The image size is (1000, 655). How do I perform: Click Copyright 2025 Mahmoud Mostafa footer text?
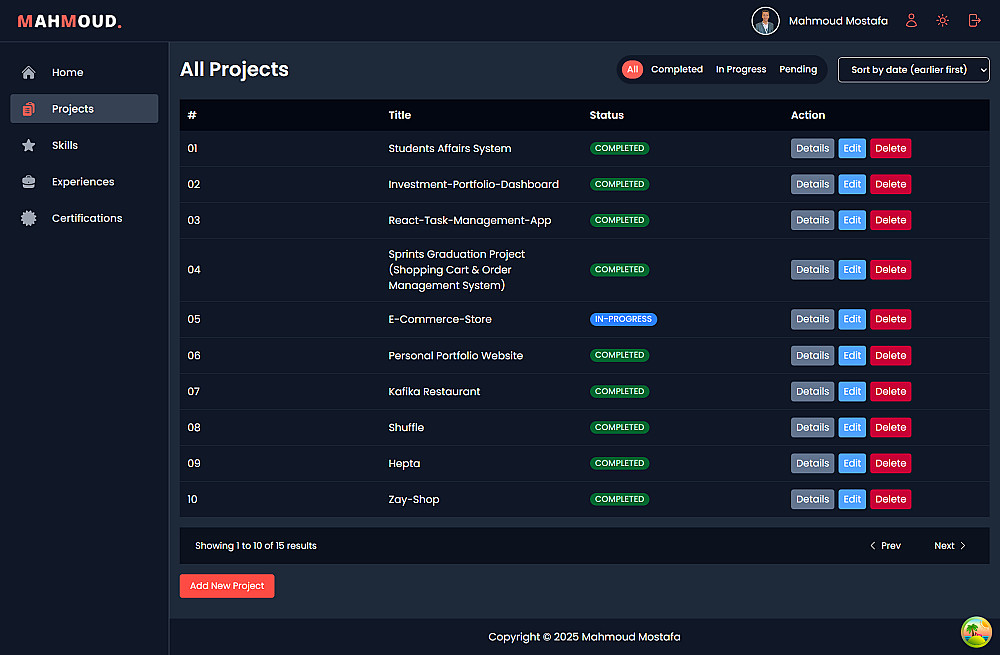click(x=584, y=637)
